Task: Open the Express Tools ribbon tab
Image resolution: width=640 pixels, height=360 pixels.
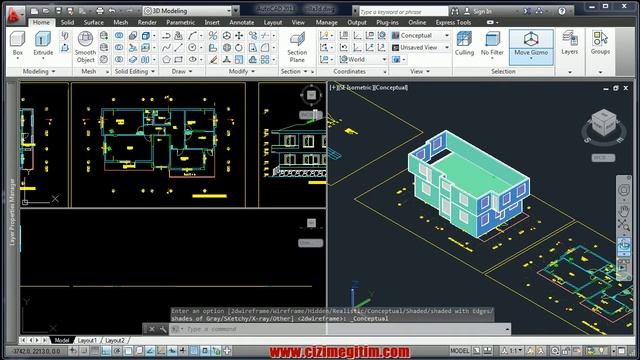Action: click(x=453, y=22)
